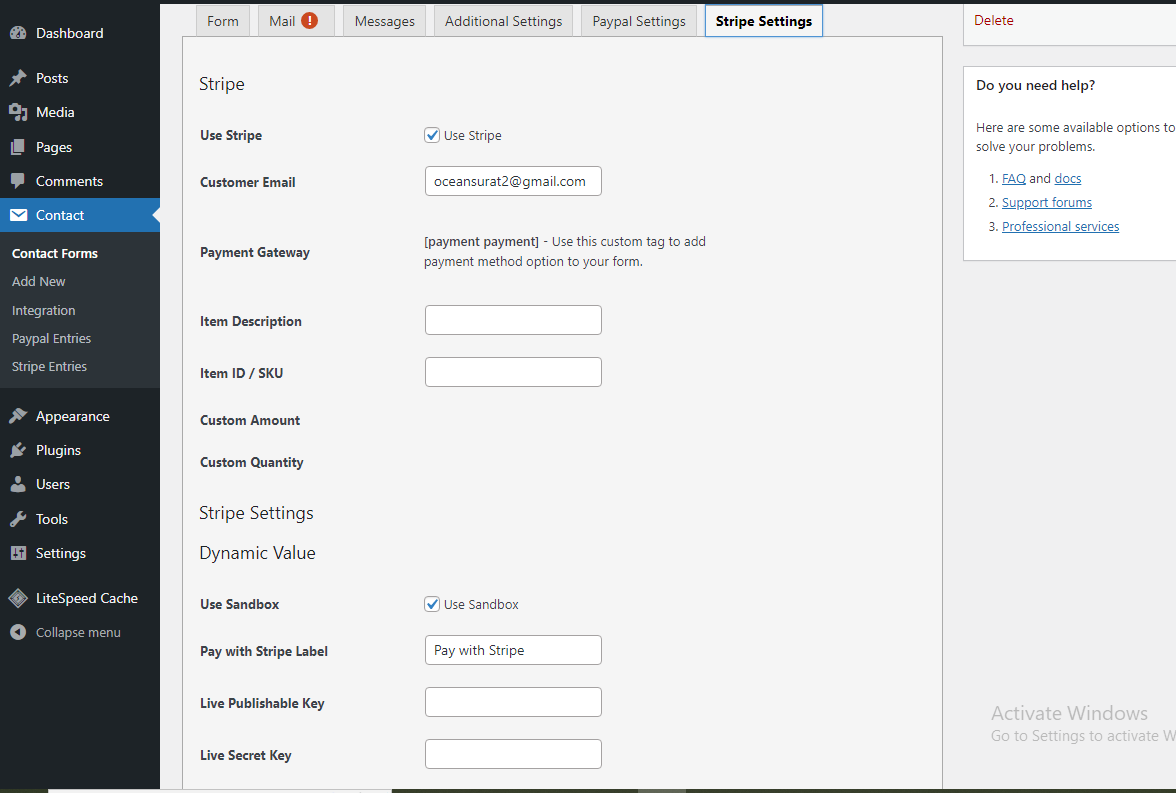Screen dimensions: 1176x793
Task: Open Comments via its speech bubble icon
Action: coord(20,181)
